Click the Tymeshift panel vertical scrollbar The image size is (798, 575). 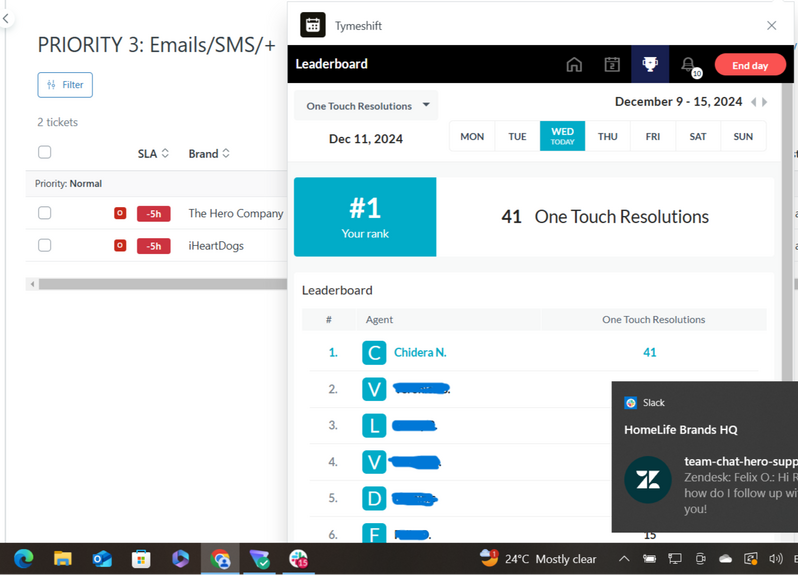pos(788,232)
